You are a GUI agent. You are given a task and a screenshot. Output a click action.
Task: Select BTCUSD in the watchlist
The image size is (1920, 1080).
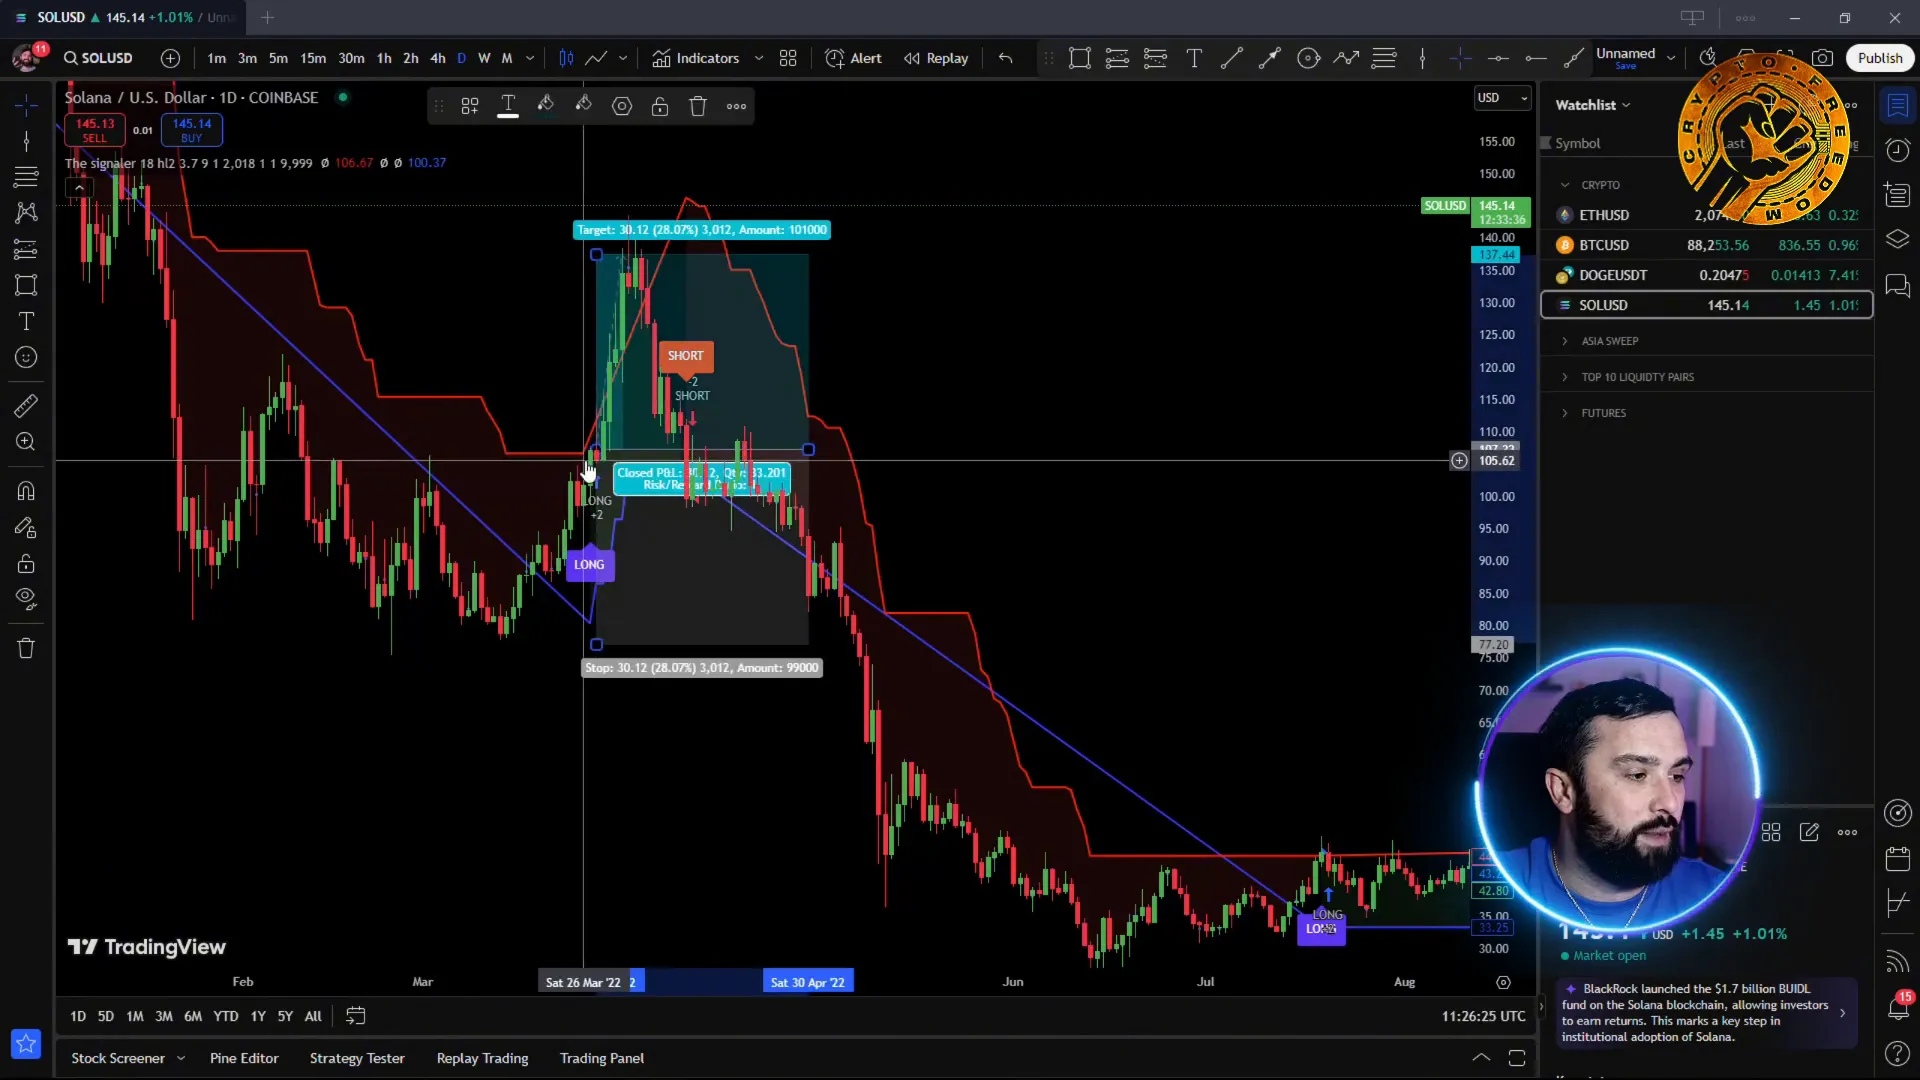click(x=1707, y=245)
